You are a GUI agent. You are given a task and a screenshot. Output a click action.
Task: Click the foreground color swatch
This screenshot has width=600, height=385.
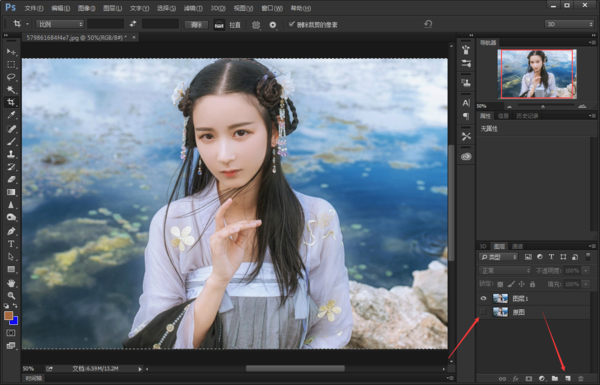(x=8, y=316)
